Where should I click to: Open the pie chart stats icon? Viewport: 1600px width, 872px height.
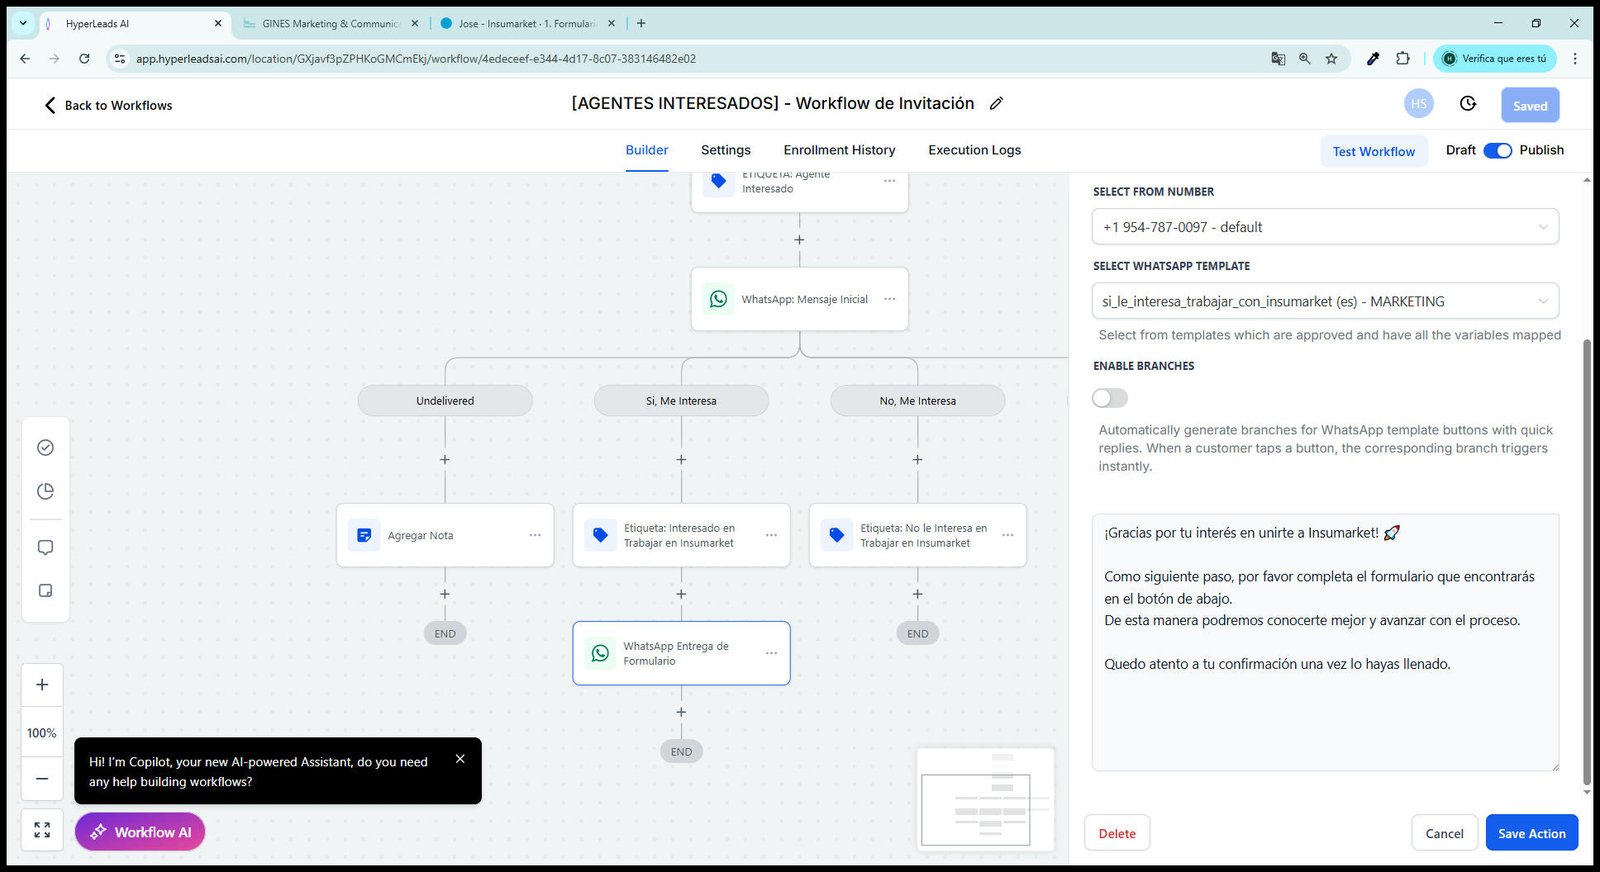click(45, 491)
